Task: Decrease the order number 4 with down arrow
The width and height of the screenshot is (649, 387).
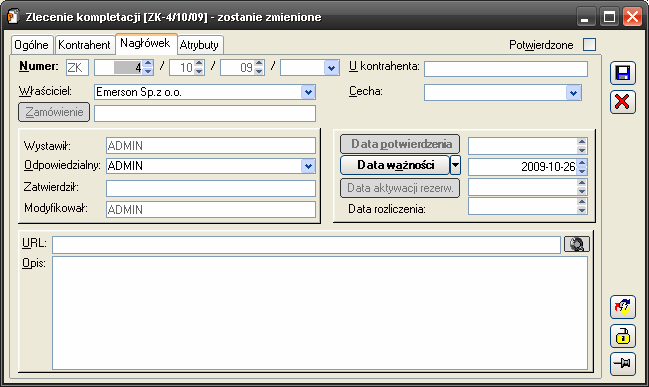Action: [x=148, y=72]
